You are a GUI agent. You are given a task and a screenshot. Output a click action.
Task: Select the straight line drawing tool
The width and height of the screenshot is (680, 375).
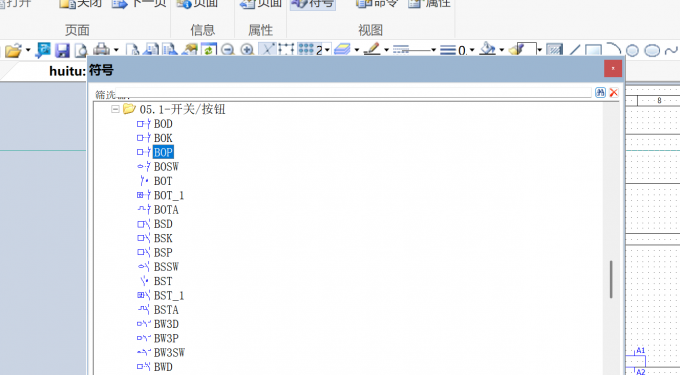coord(575,50)
